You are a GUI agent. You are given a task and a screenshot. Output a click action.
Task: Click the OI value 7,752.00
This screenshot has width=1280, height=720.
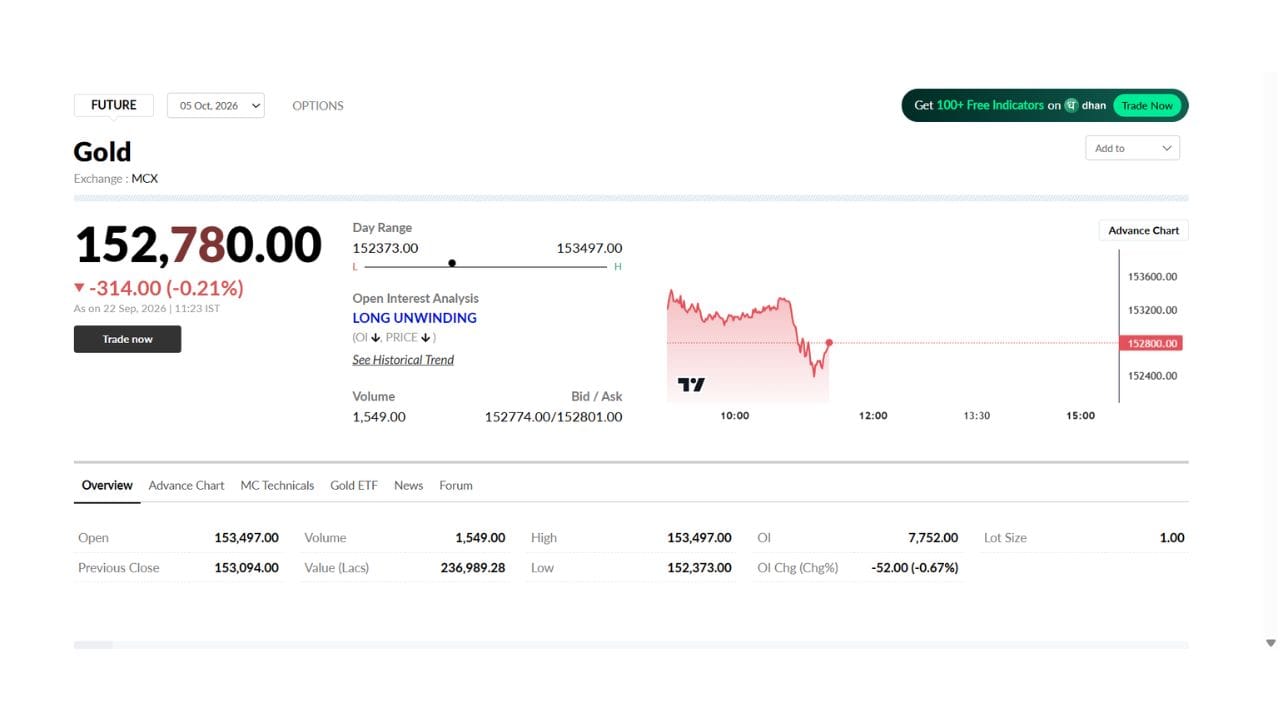click(933, 538)
